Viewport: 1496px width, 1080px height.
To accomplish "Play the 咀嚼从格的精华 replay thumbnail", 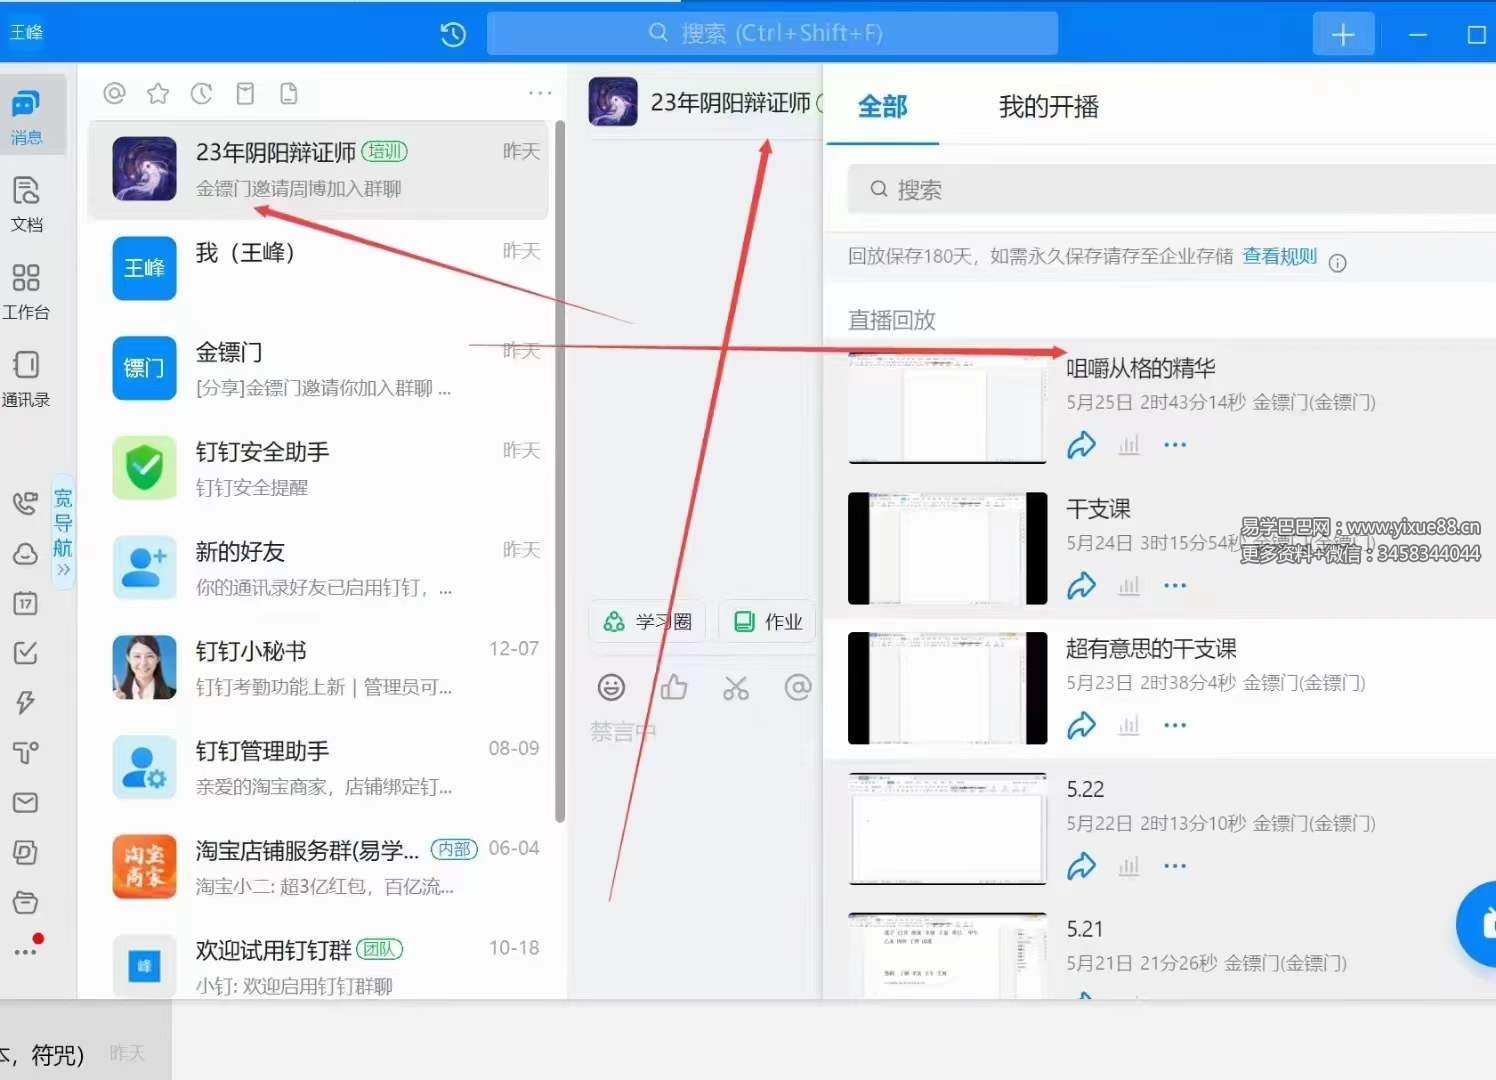I will 947,408.
